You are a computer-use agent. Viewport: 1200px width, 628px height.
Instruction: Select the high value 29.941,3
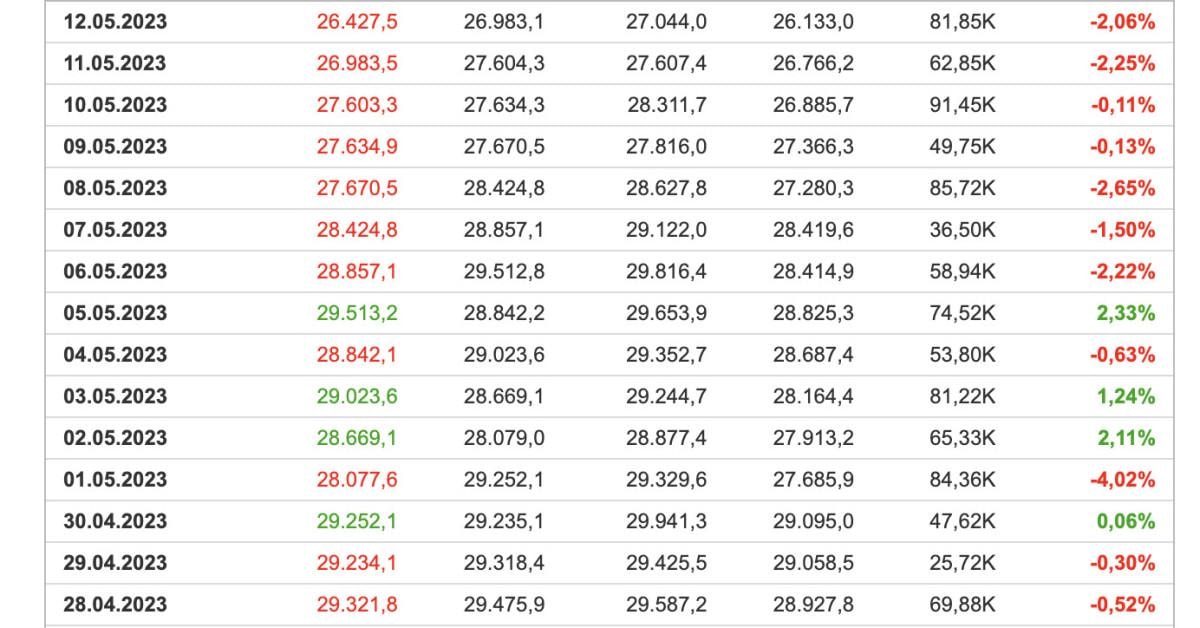[x=666, y=521]
